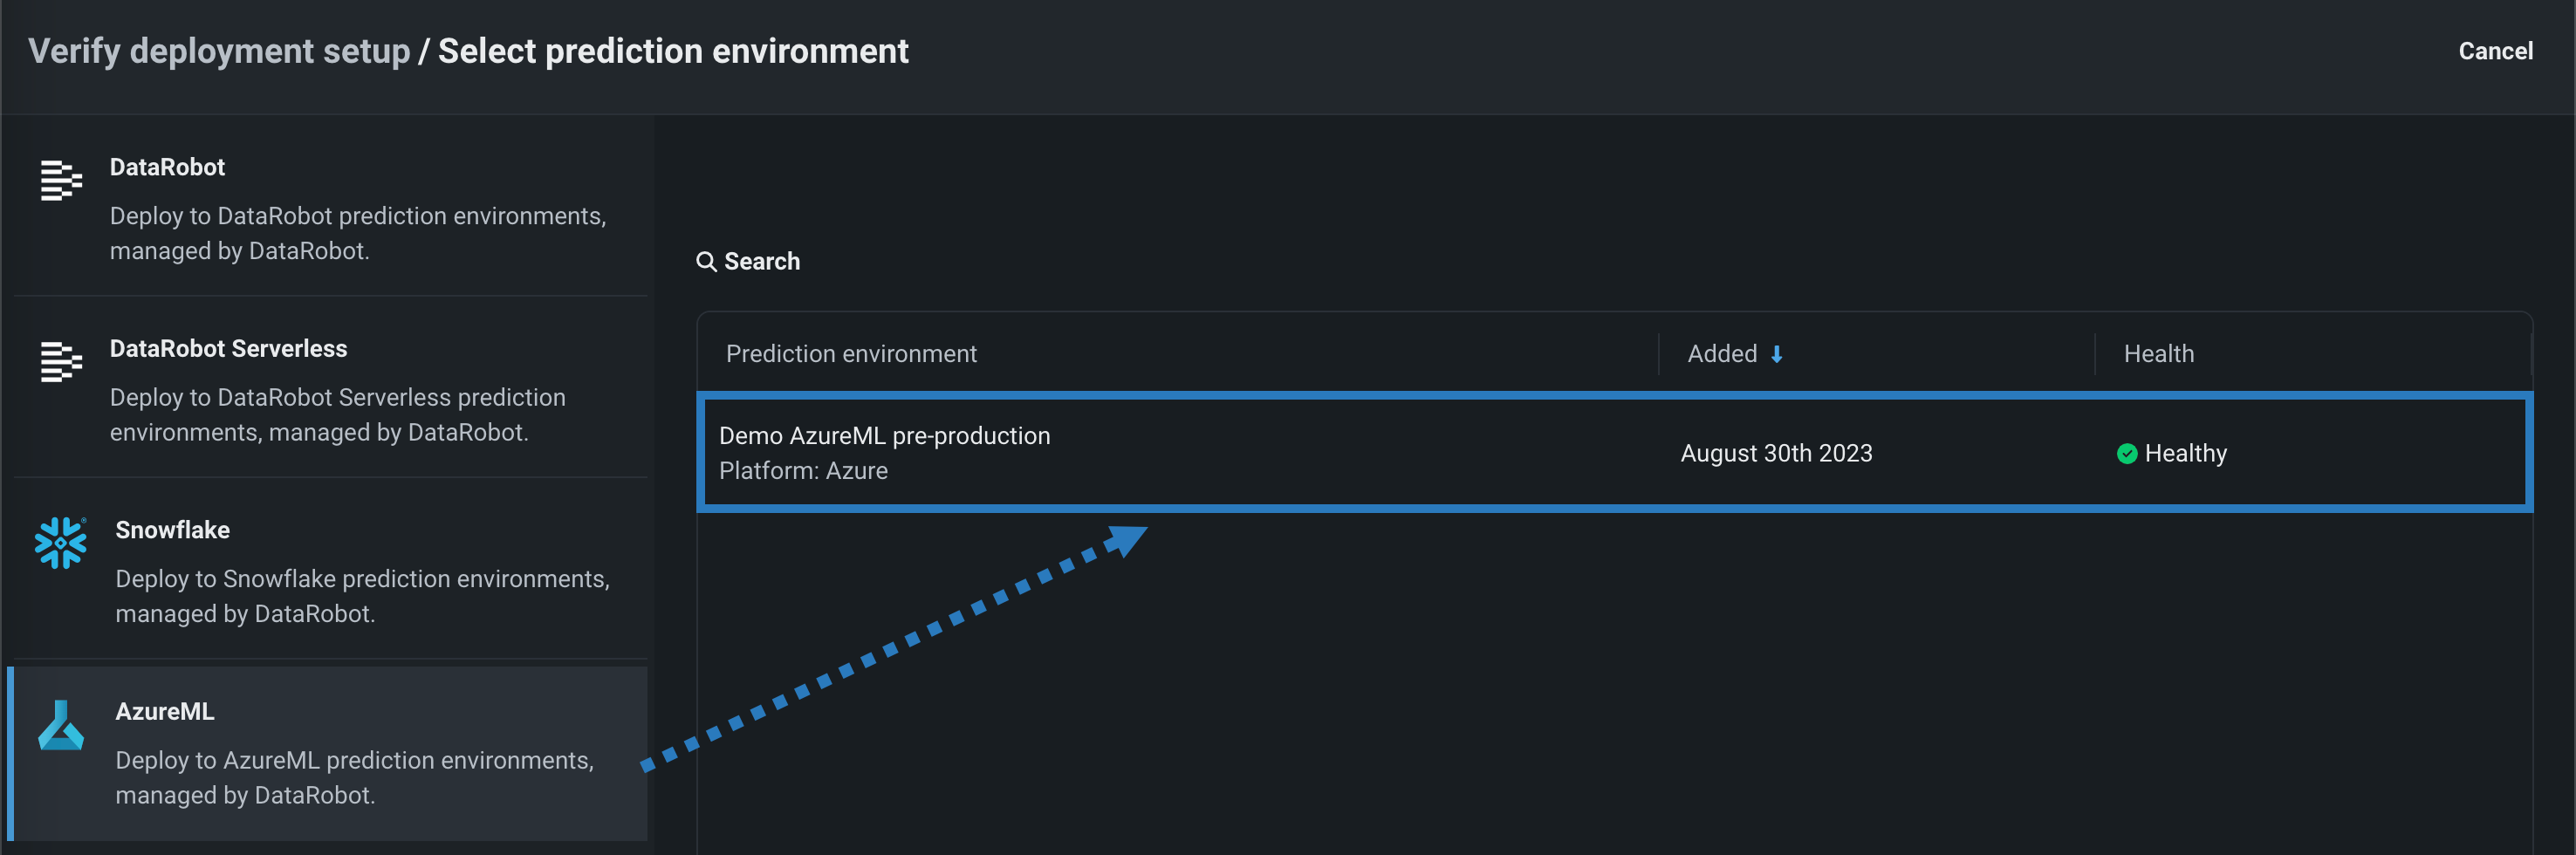
Task: Open the AzureML prediction environments option
Action: tap(330, 752)
